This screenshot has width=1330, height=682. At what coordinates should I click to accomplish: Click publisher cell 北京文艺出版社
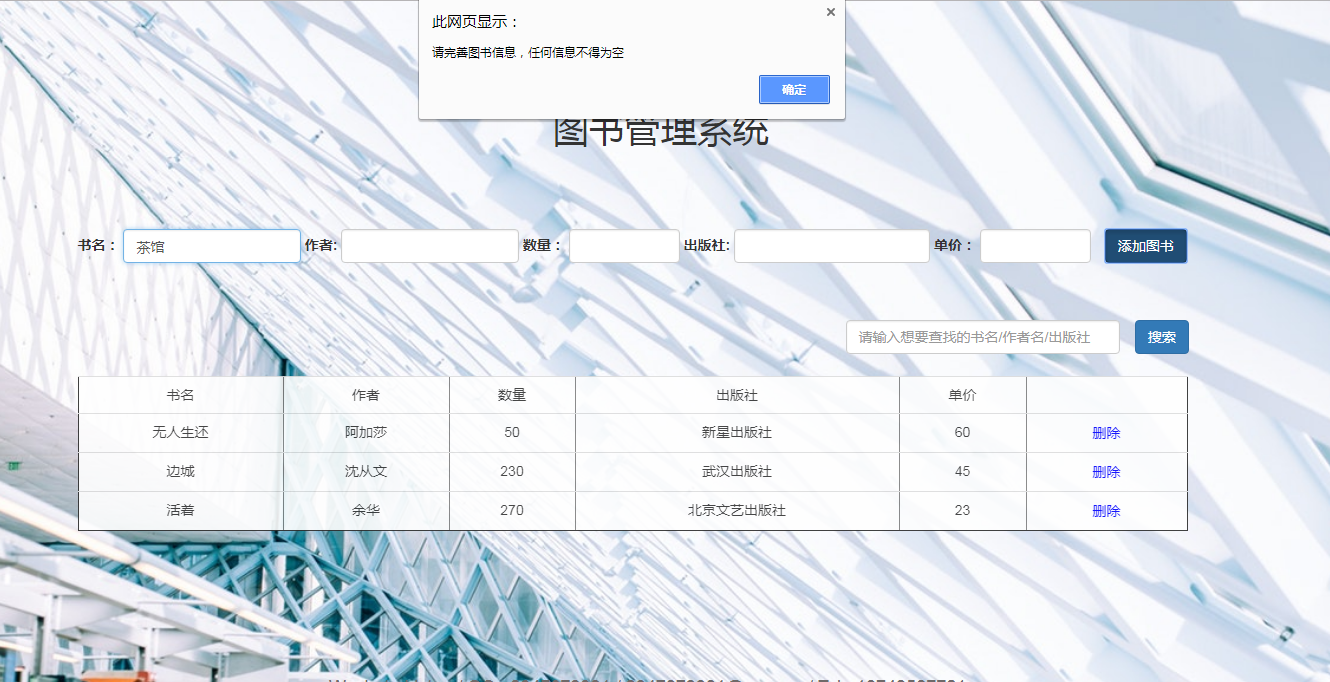click(x=737, y=511)
